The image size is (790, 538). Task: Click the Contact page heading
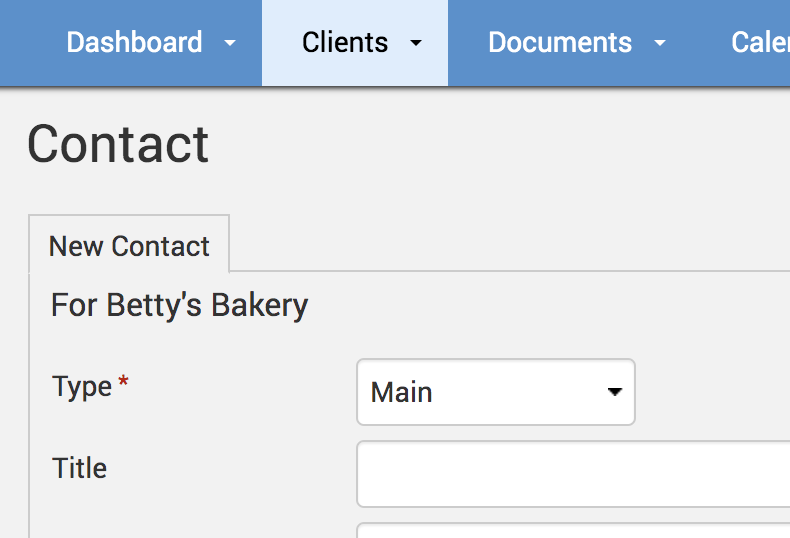click(118, 144)
